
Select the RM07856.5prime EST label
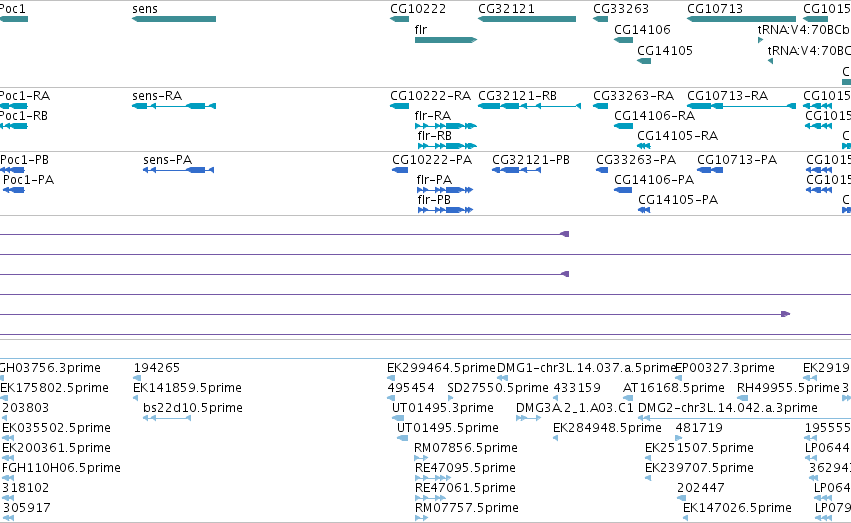point(466,448)
